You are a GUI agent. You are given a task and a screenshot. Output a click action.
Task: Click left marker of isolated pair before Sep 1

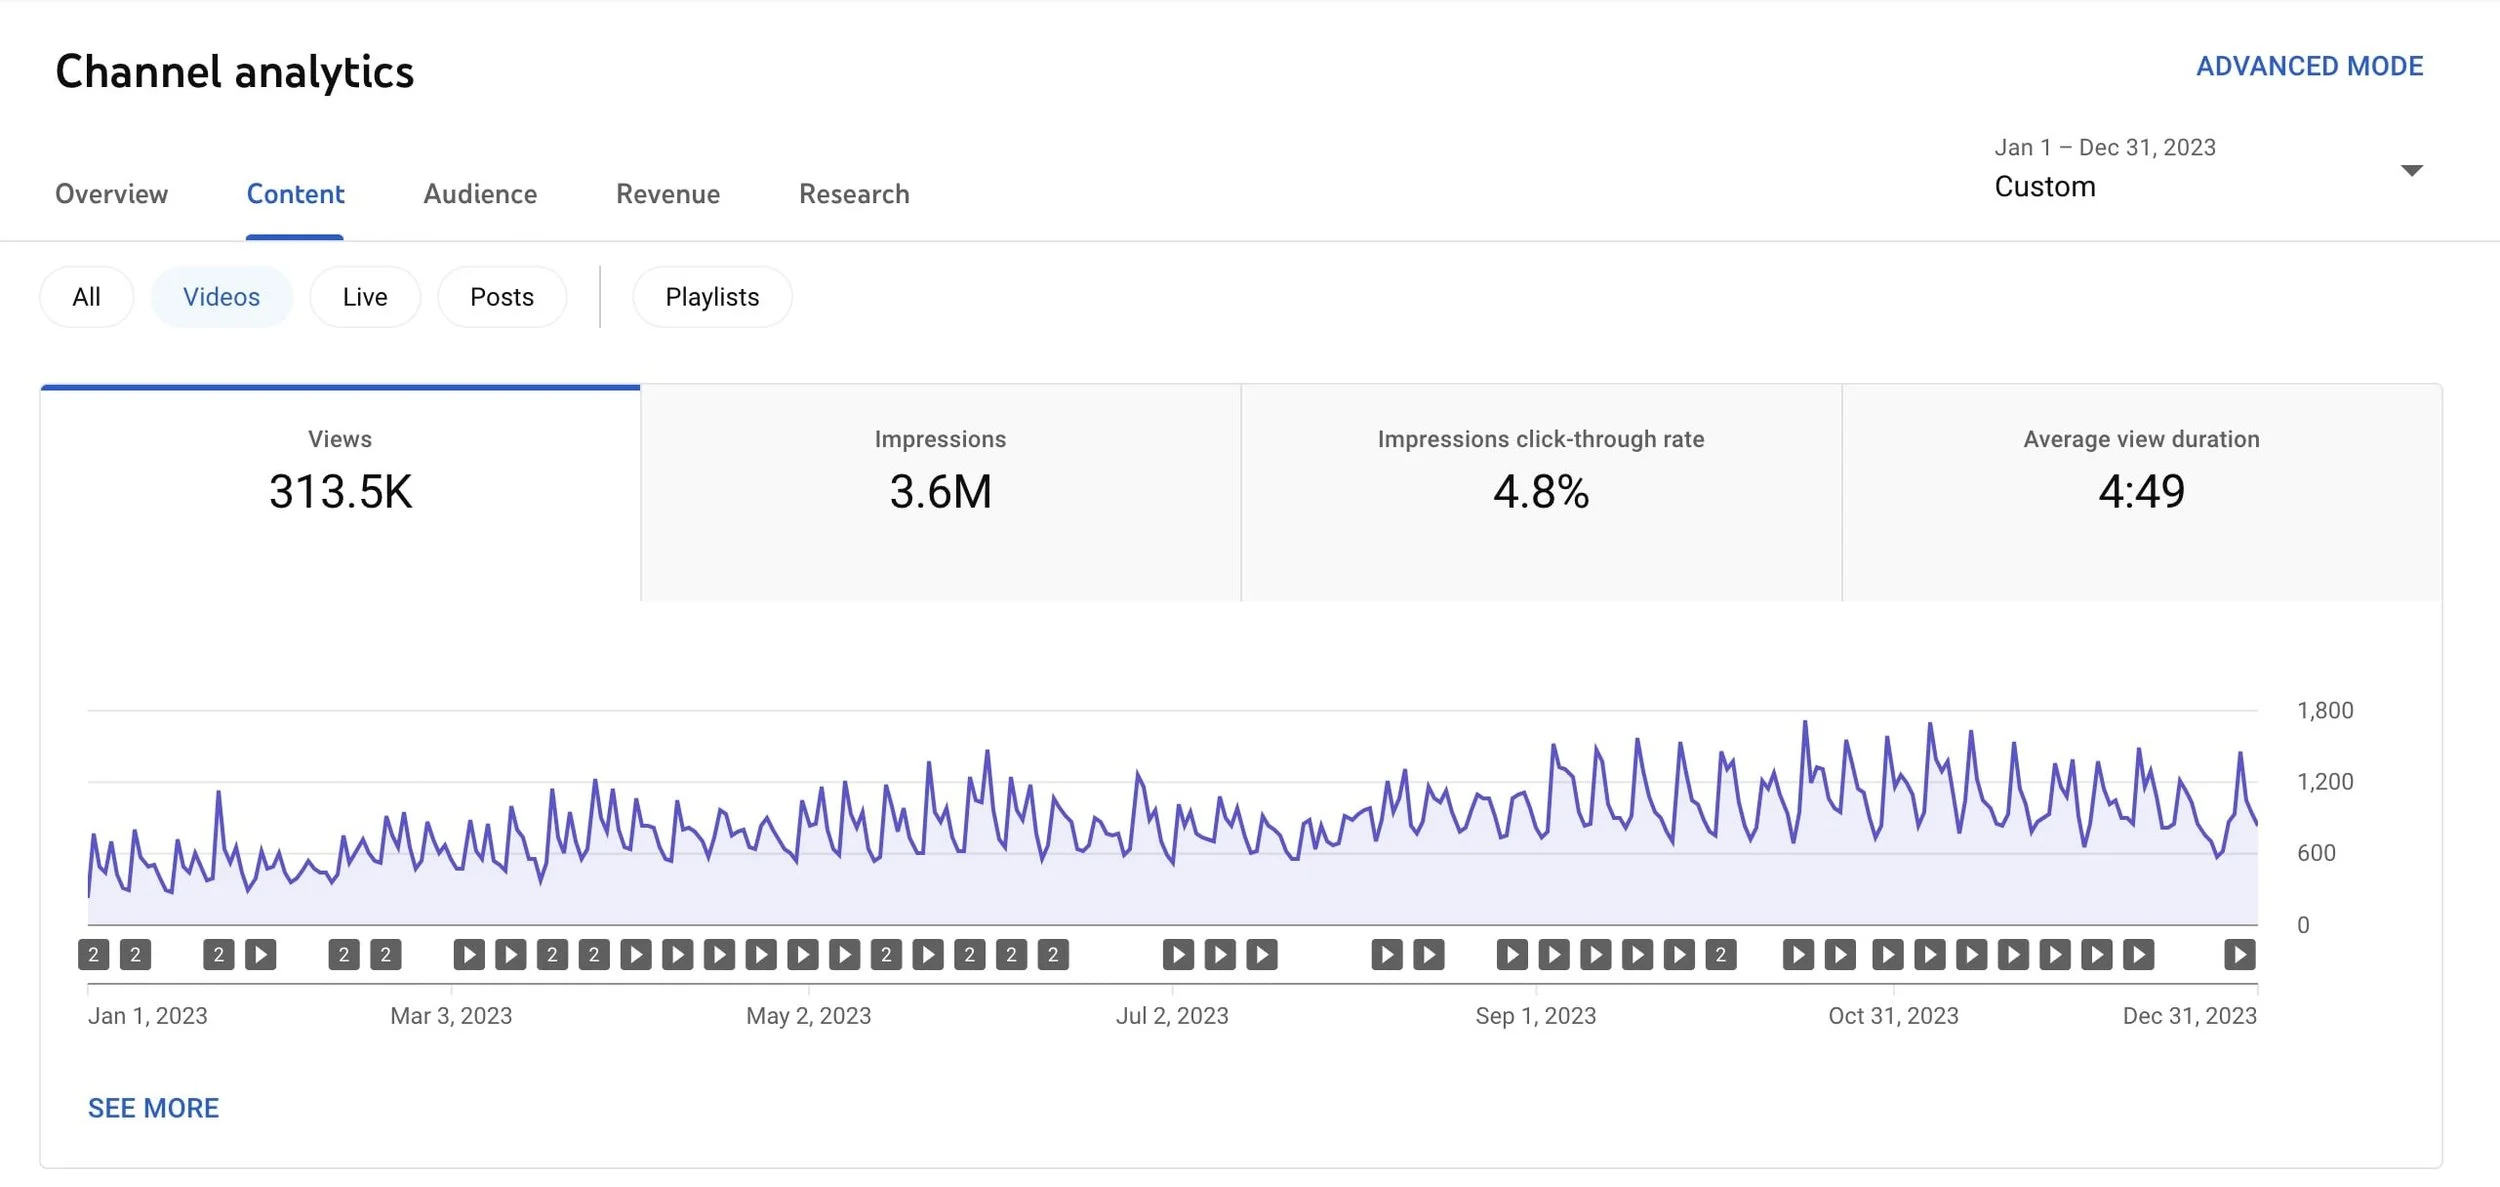coord(1387,955)
